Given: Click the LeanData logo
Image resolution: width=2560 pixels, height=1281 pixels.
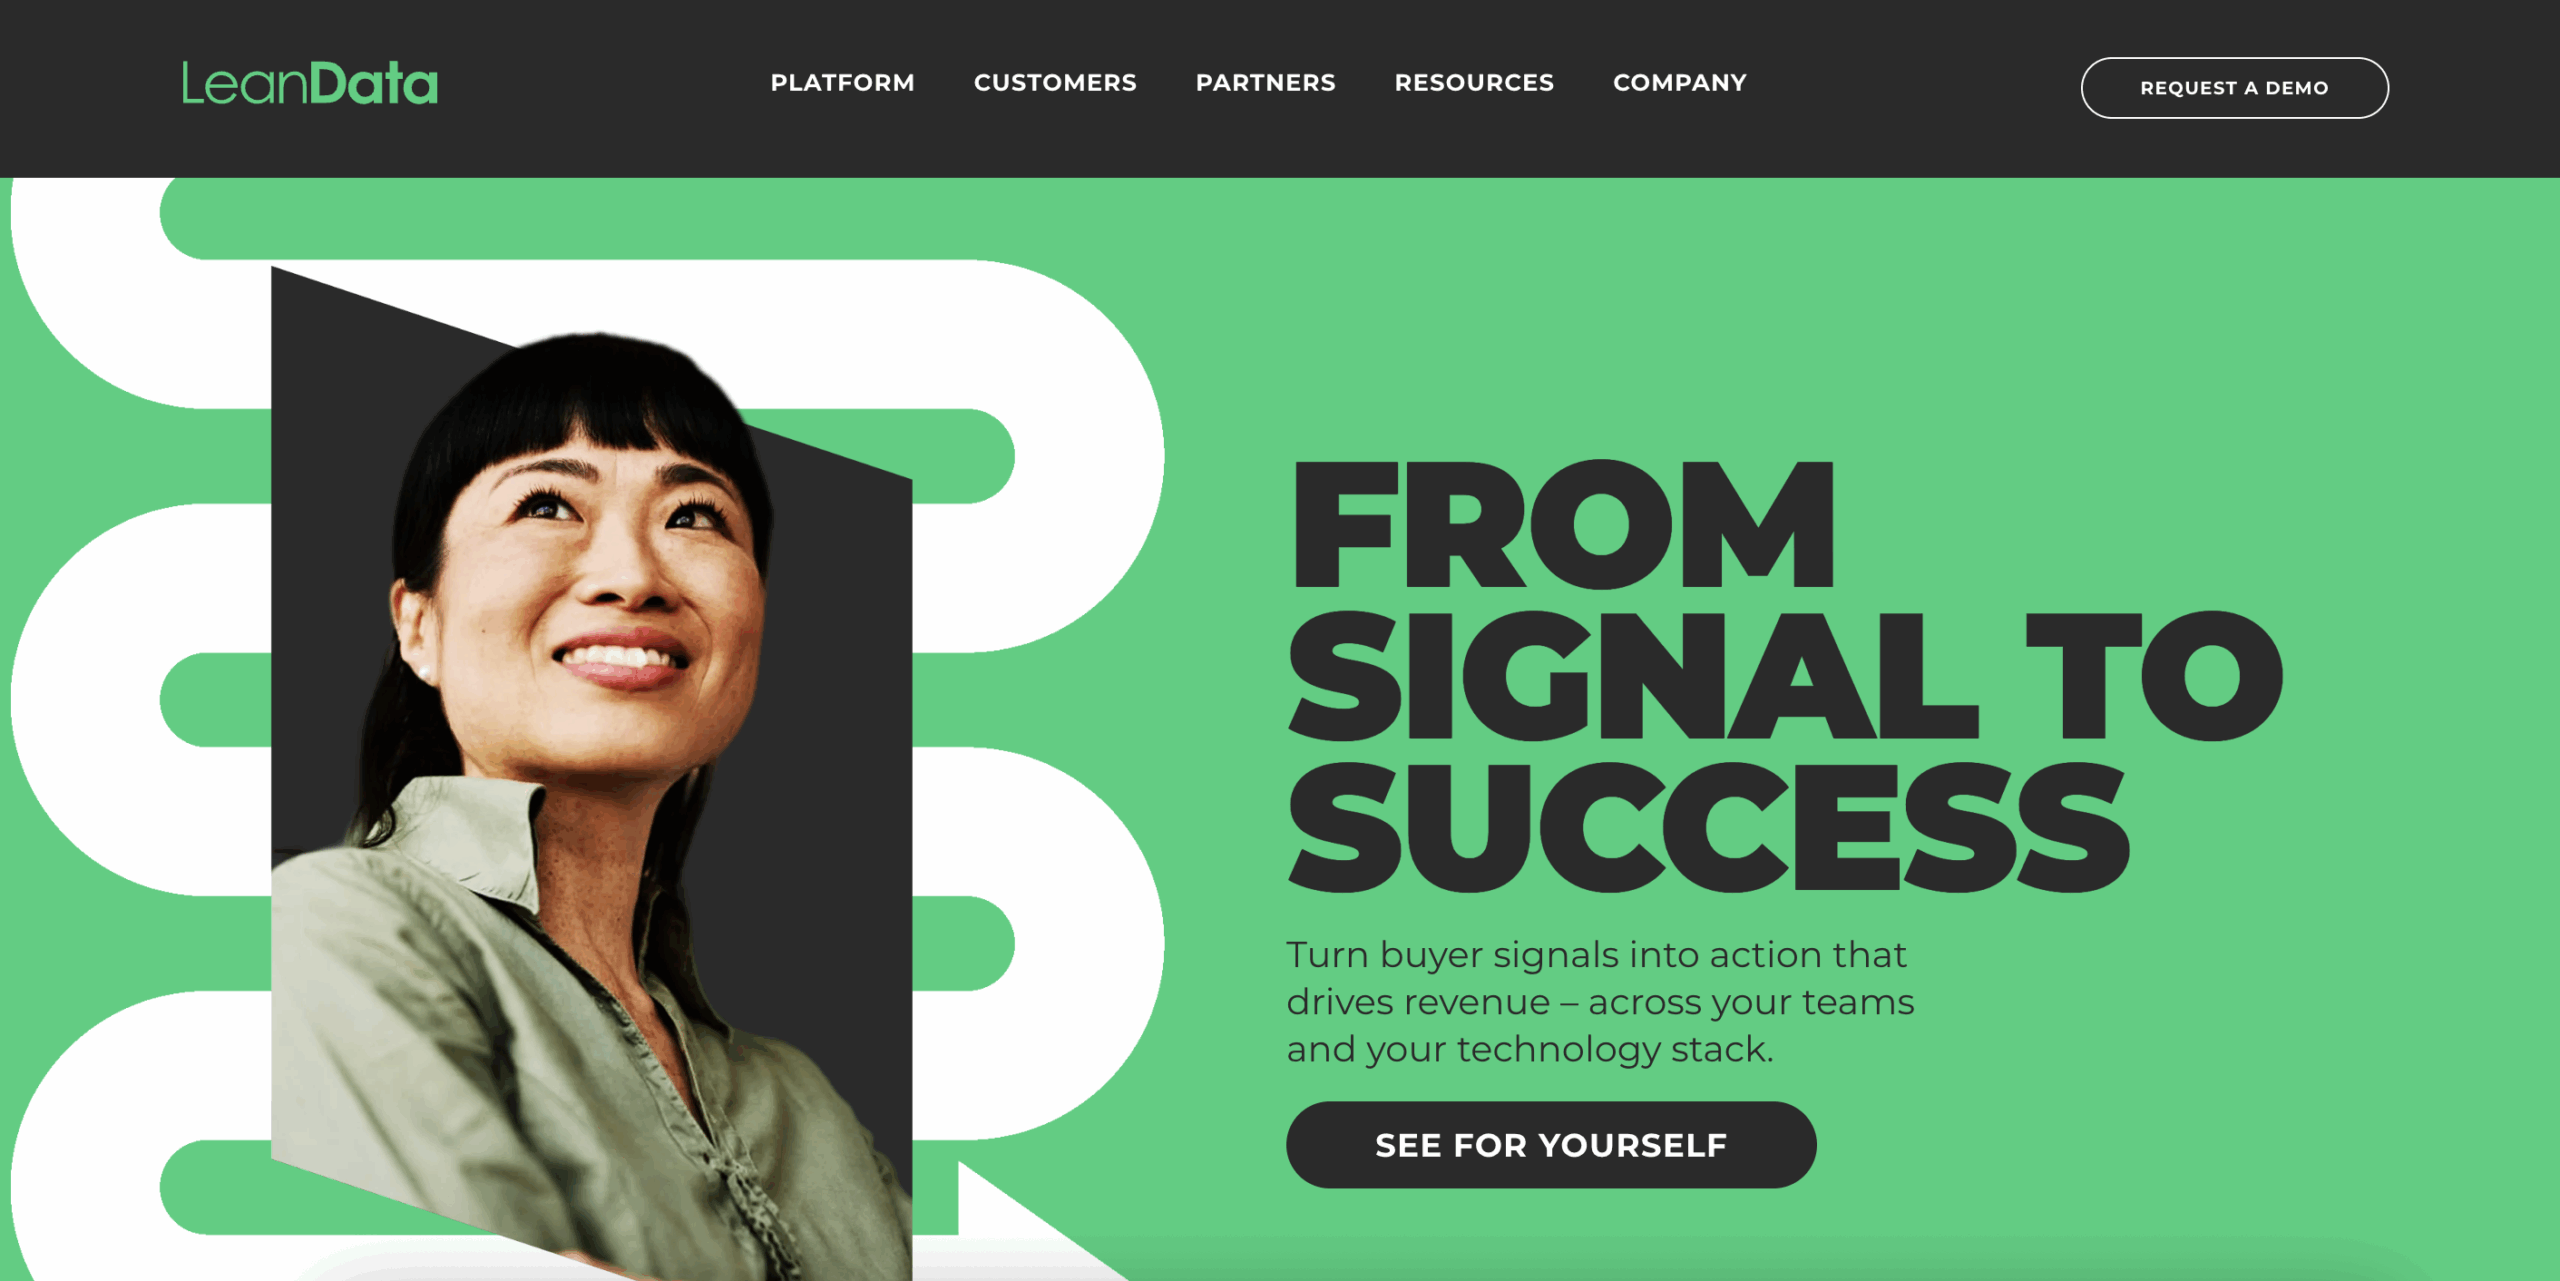Looking at the screenshot, I should pyautogui.click(x=310, y=83).
